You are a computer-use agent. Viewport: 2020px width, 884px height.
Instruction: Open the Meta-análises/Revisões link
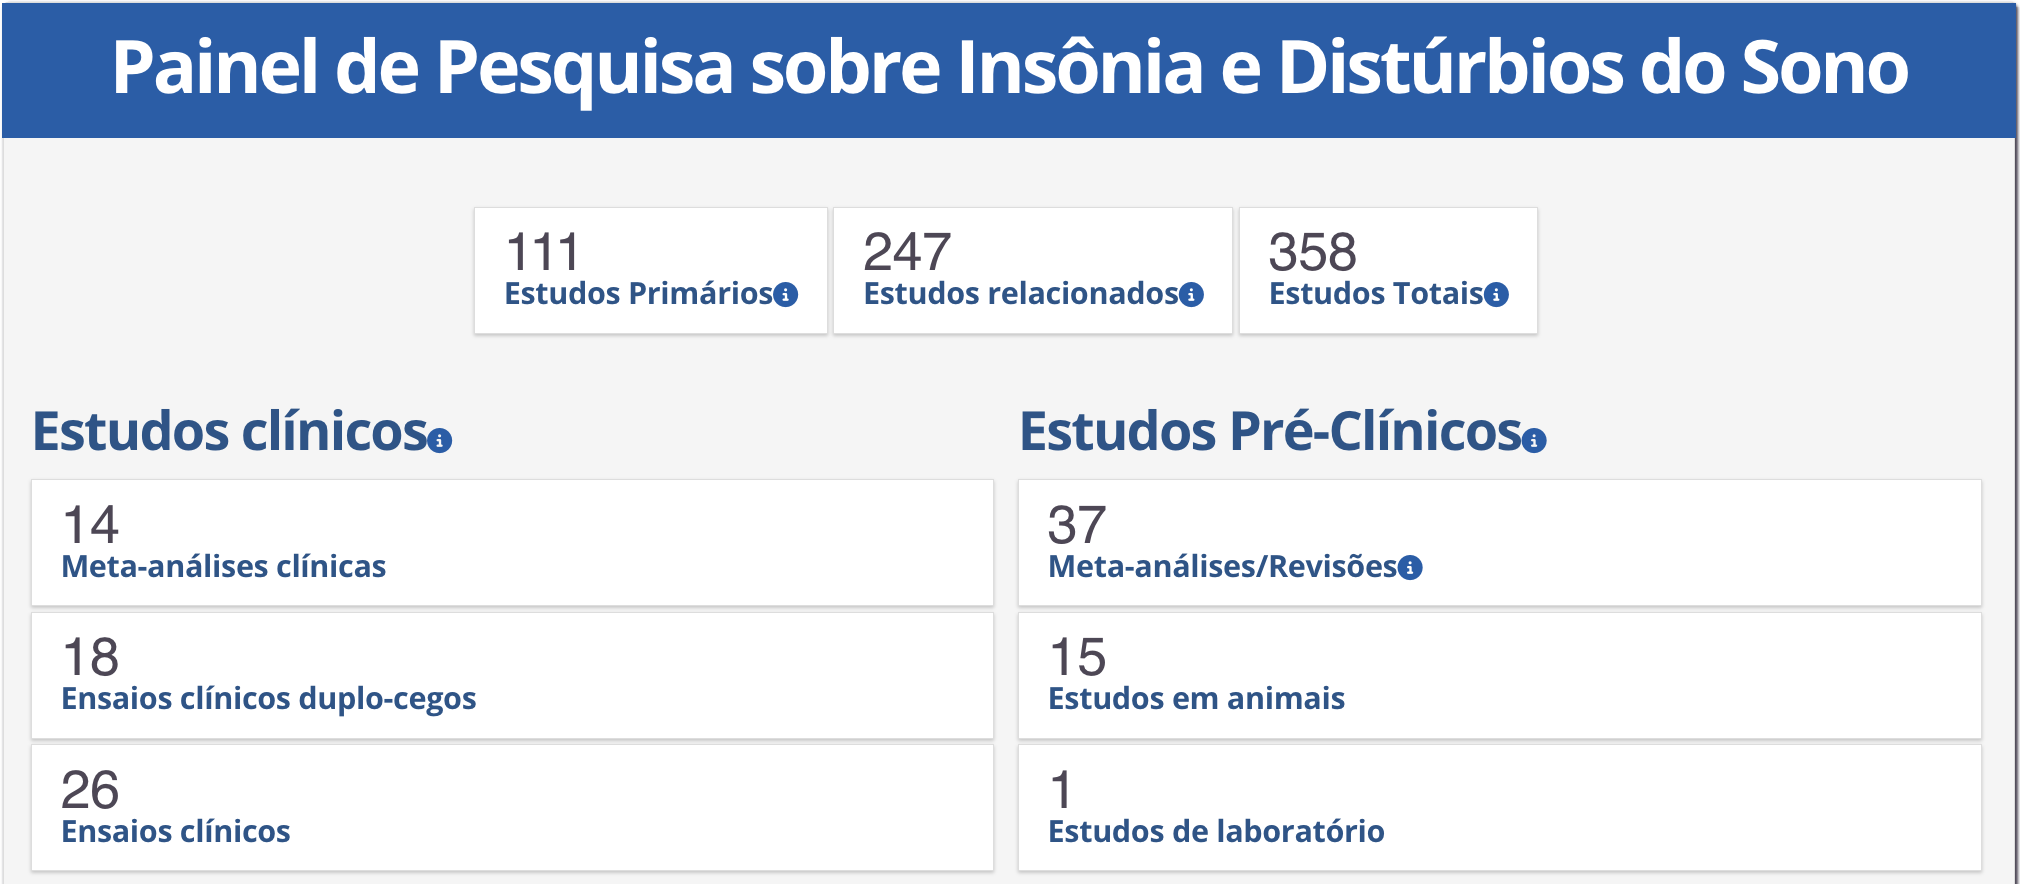tap(1222, 567)
